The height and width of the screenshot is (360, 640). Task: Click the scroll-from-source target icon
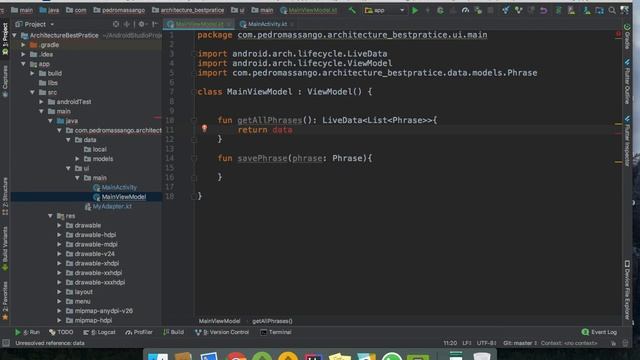point(116,24)
